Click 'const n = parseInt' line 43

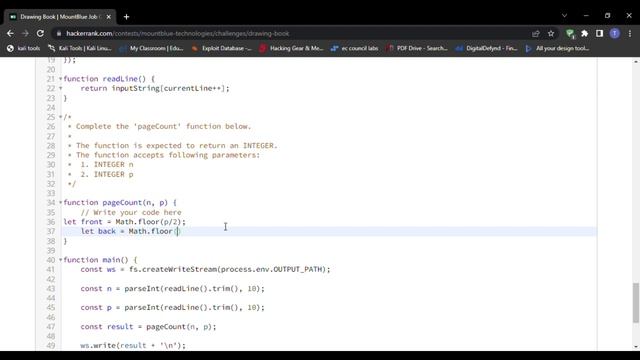coord(173,289)
